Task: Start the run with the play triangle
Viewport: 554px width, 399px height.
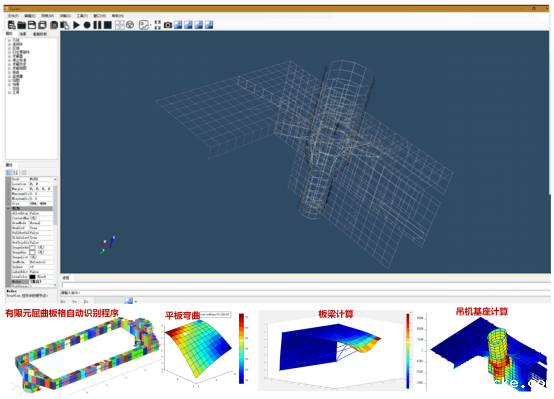Action: [x=76, y=25]
